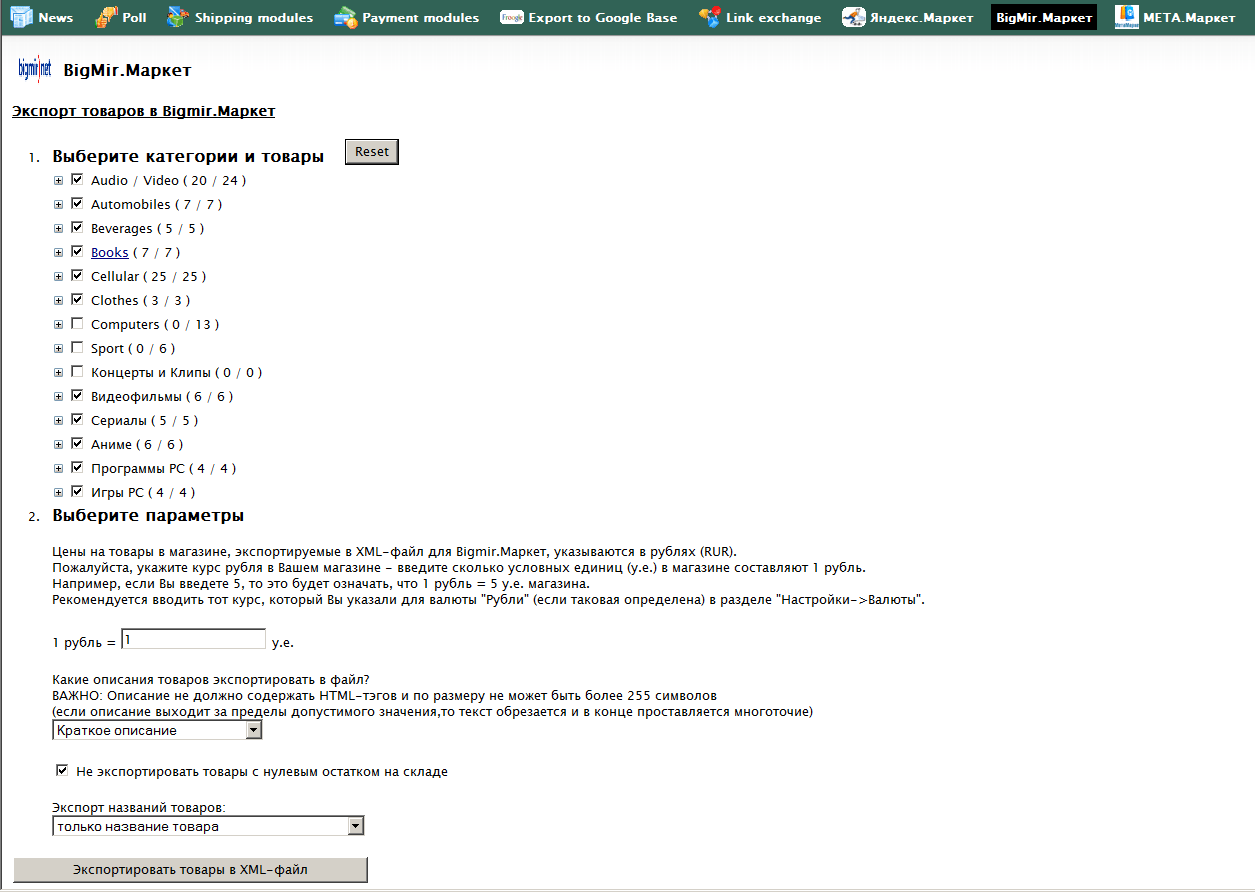Click the 'Computers ( 0 / 13 )' label
Viewport: 1255px width, 892px height.
click(x=155, y=325)
